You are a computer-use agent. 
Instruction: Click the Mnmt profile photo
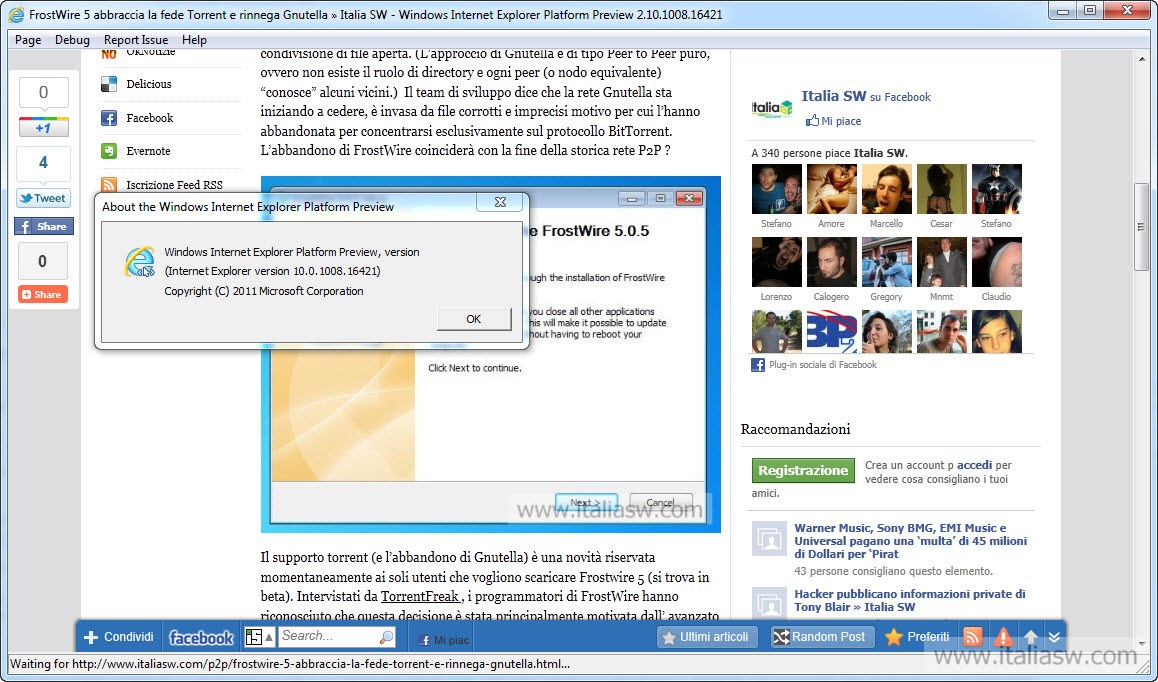click(942, 262)
